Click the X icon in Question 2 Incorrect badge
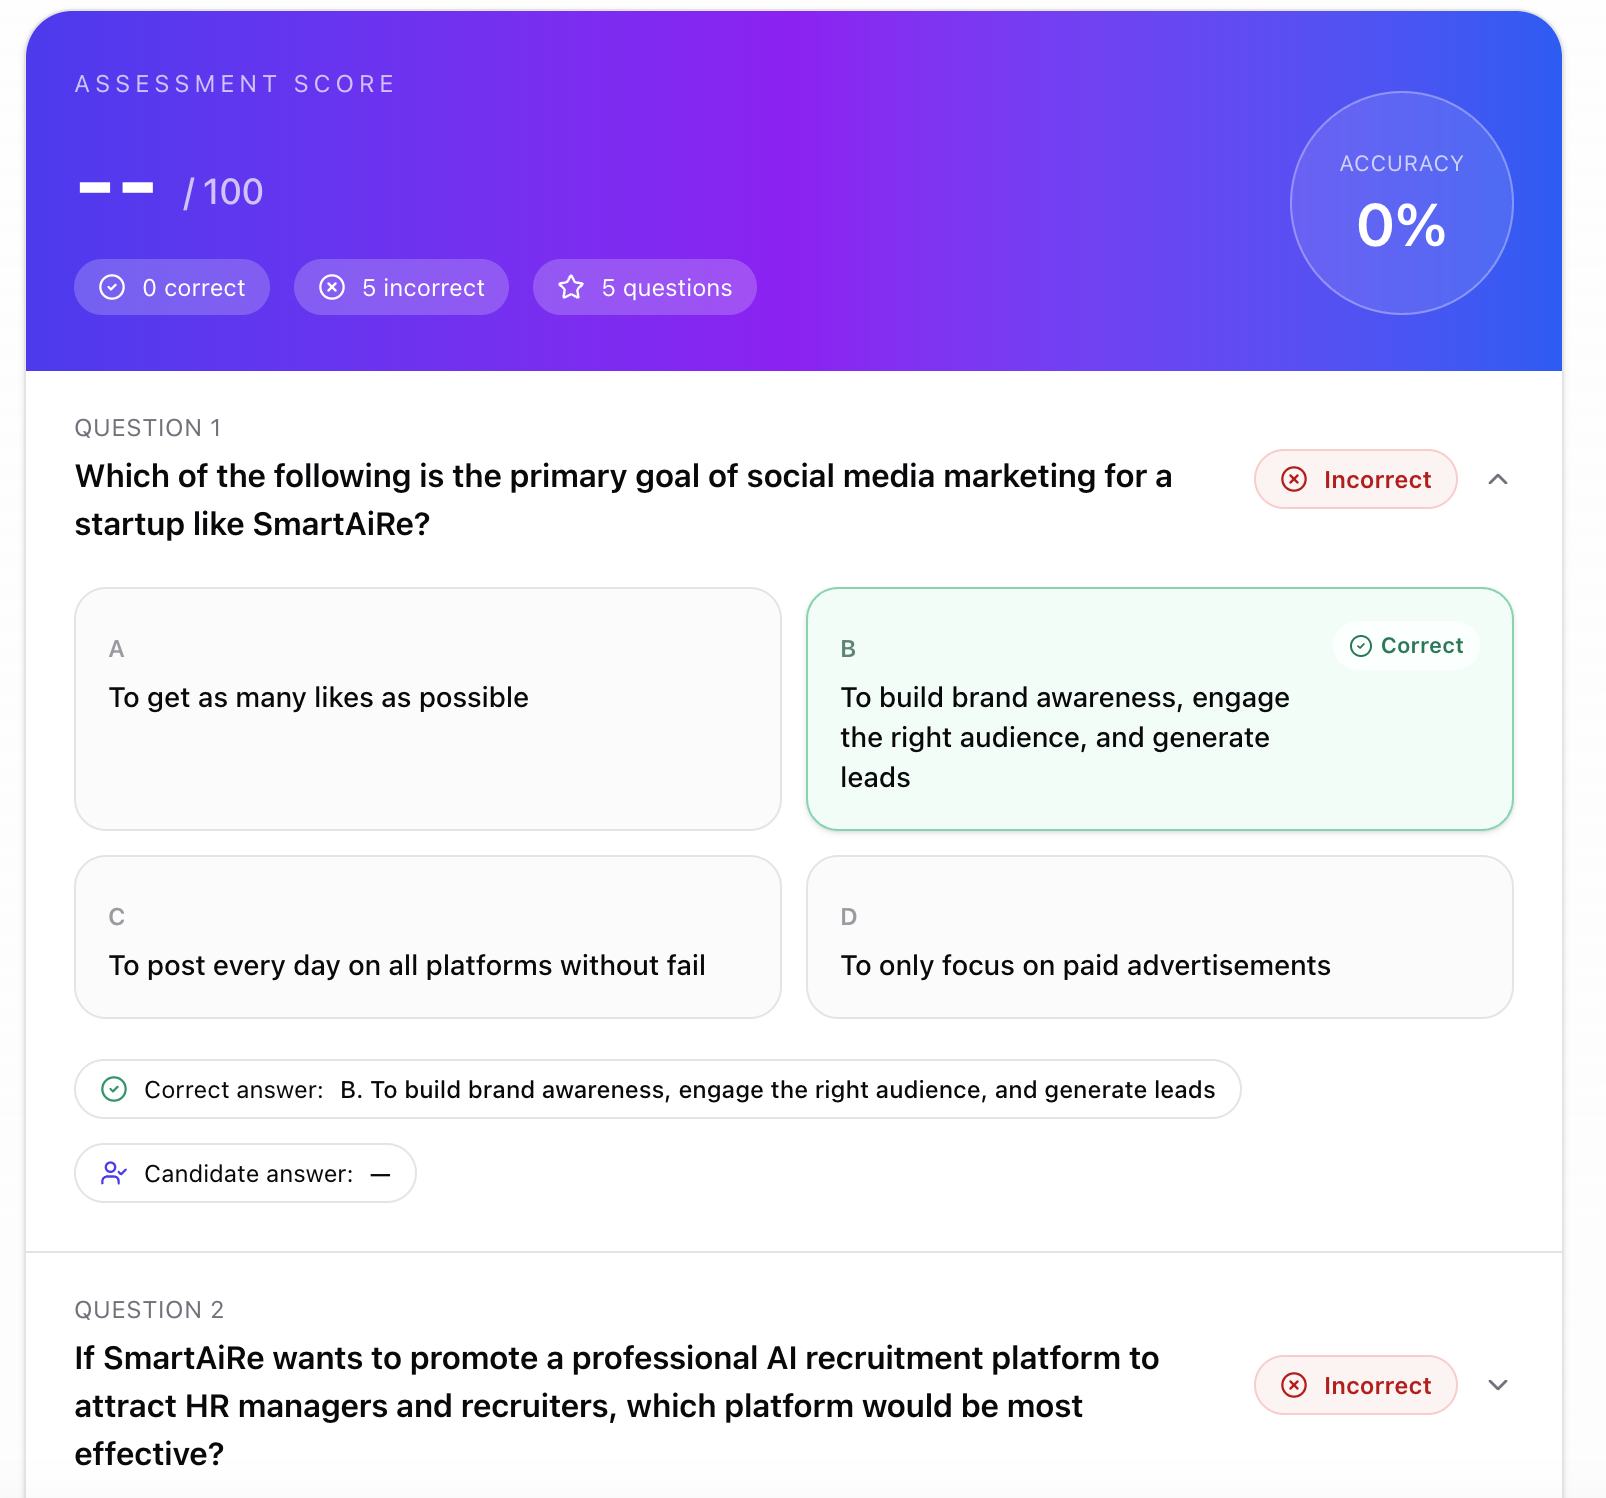The image size is (1606, 1498). [1294, 1385]
